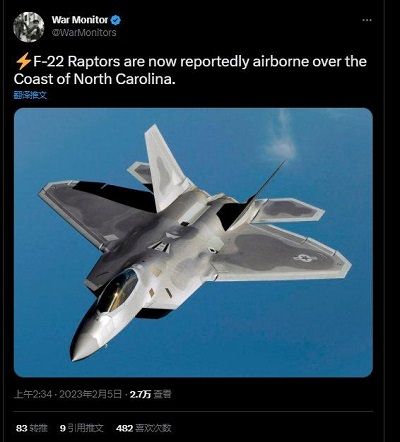Click the lightning bolt emoji in tweet
400x442 pixels.
click(x=23, y=61)
